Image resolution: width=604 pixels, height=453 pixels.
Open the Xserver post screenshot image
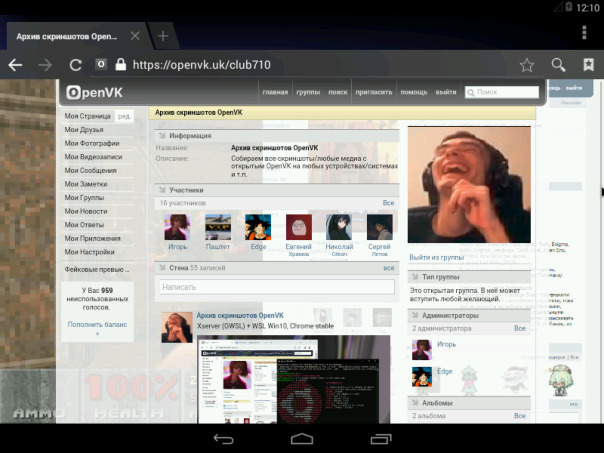point(294,379)
